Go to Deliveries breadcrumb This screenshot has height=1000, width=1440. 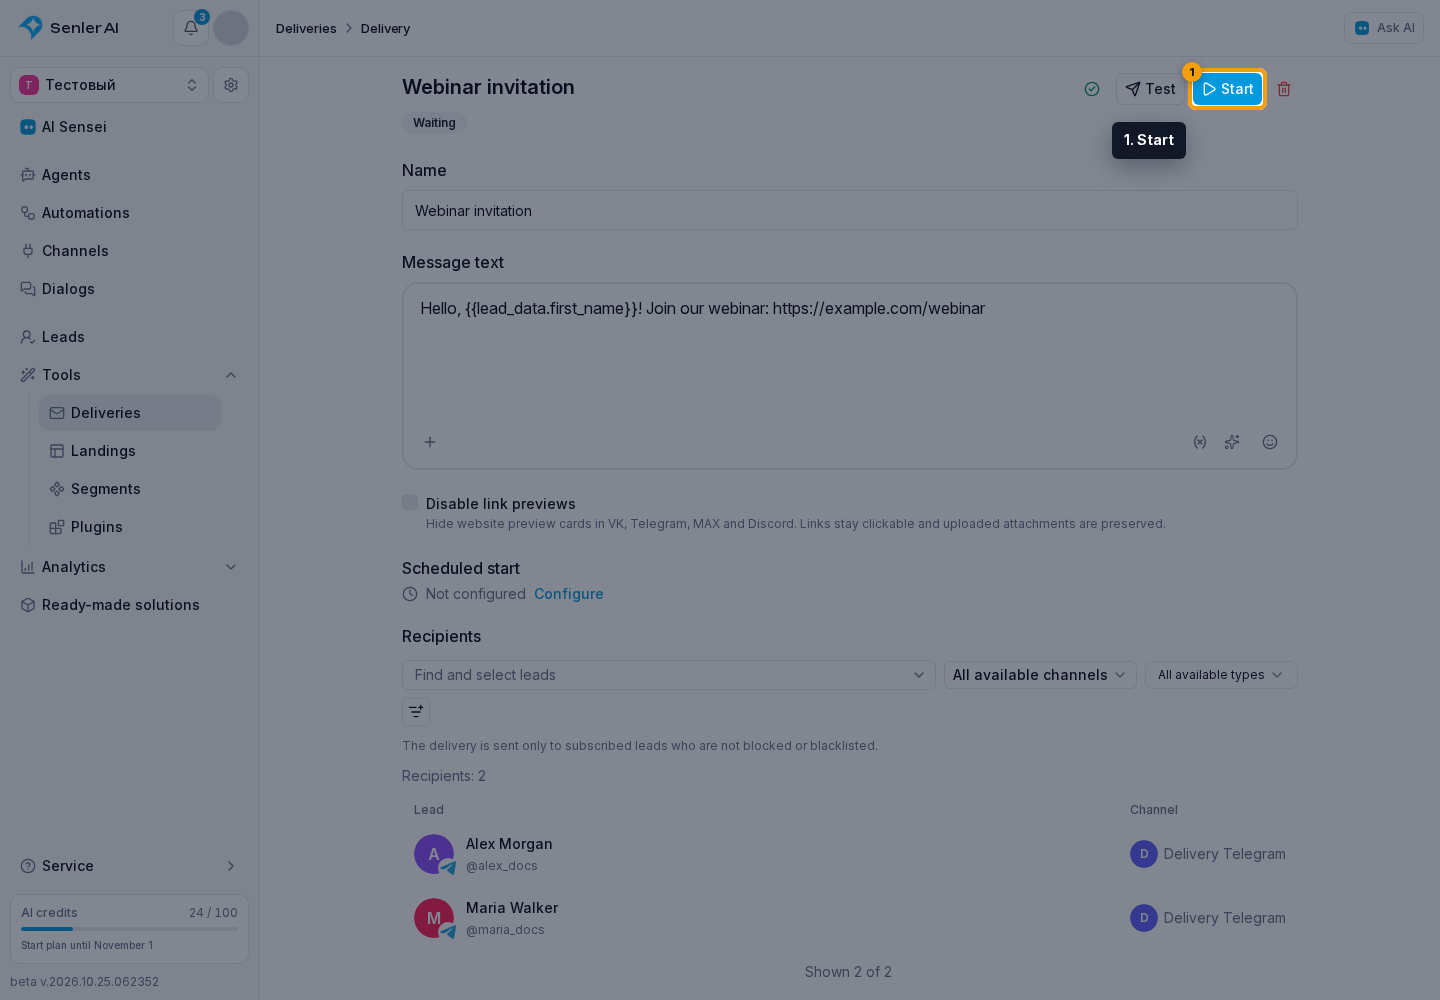306,28
